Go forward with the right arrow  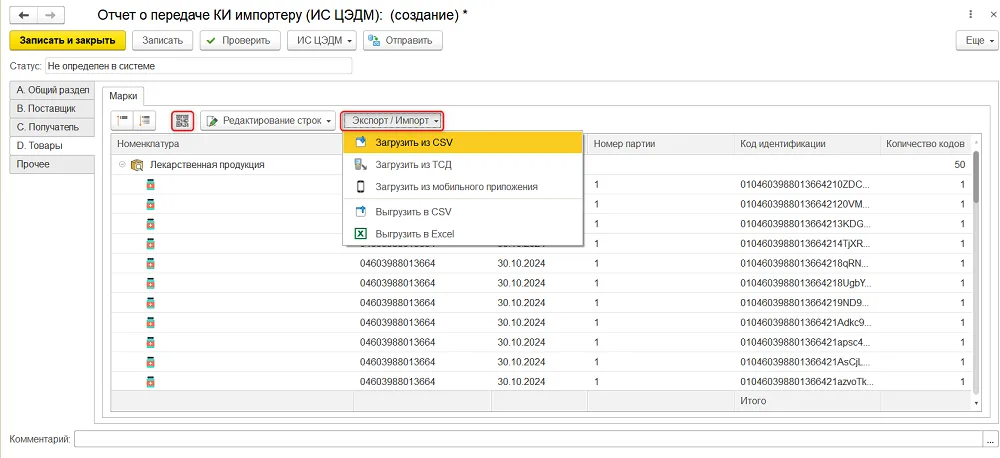pos(52,15)
